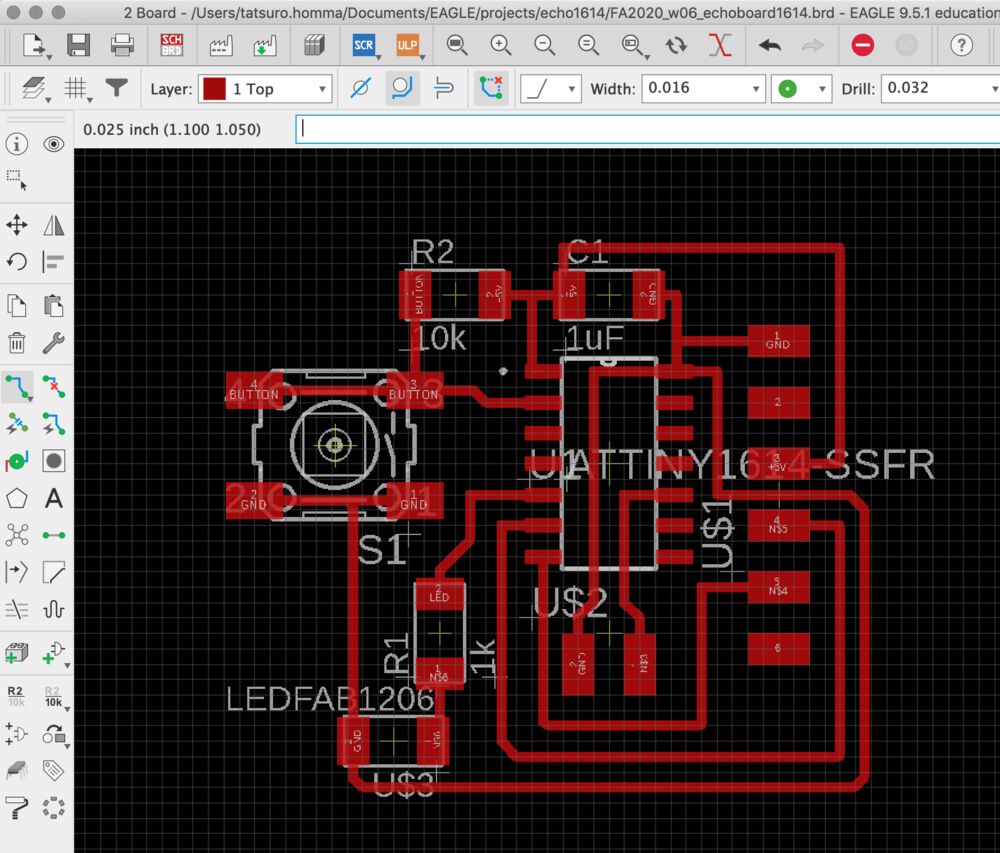Image resolution: width=1000 pixels, height=853 pixels.
Task: Select the Info tool
Action: click(x=17, y=144)
